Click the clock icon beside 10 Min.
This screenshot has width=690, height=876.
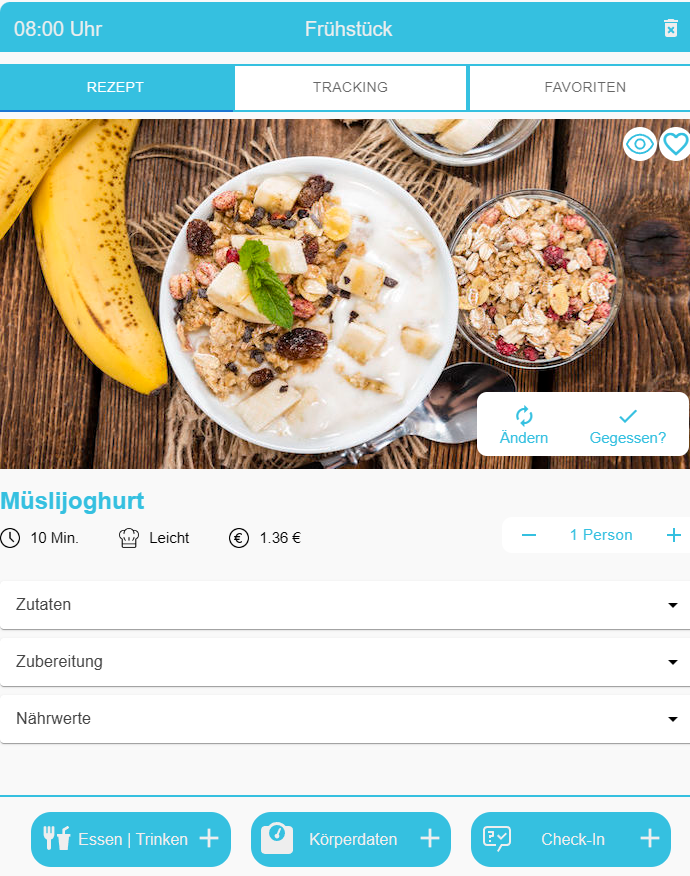coord(10,538)
